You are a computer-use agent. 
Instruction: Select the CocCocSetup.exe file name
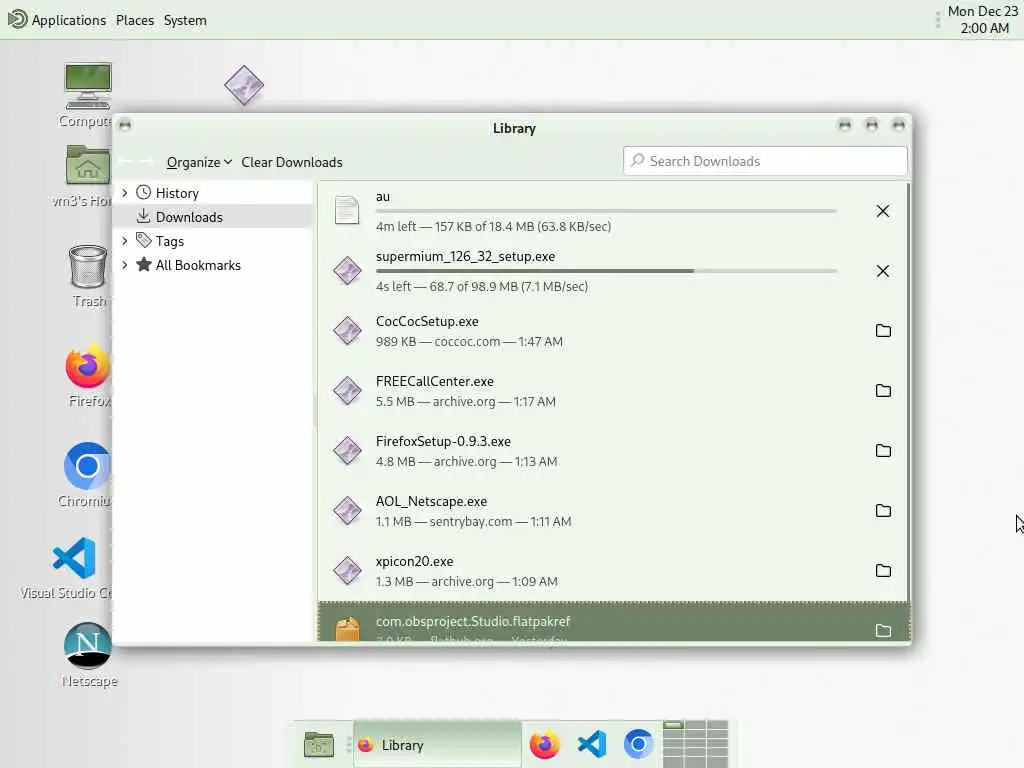427,321
